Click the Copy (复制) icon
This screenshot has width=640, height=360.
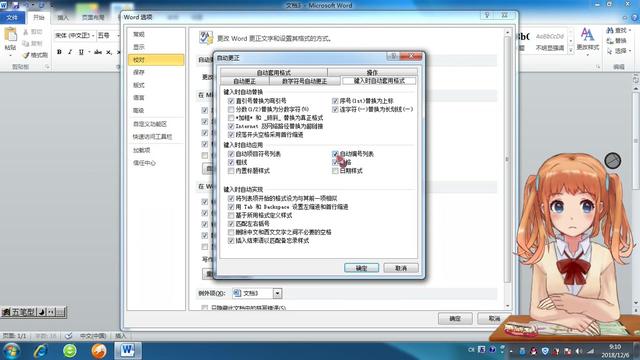pyautogui.click(x=26, y=43)
